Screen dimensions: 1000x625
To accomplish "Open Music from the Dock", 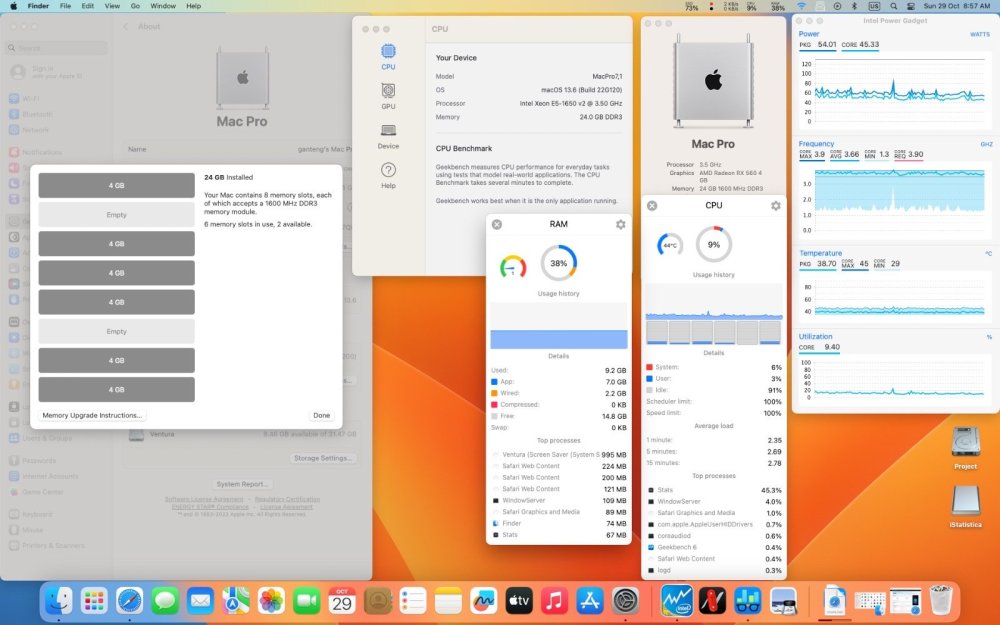I will (554, 601).
